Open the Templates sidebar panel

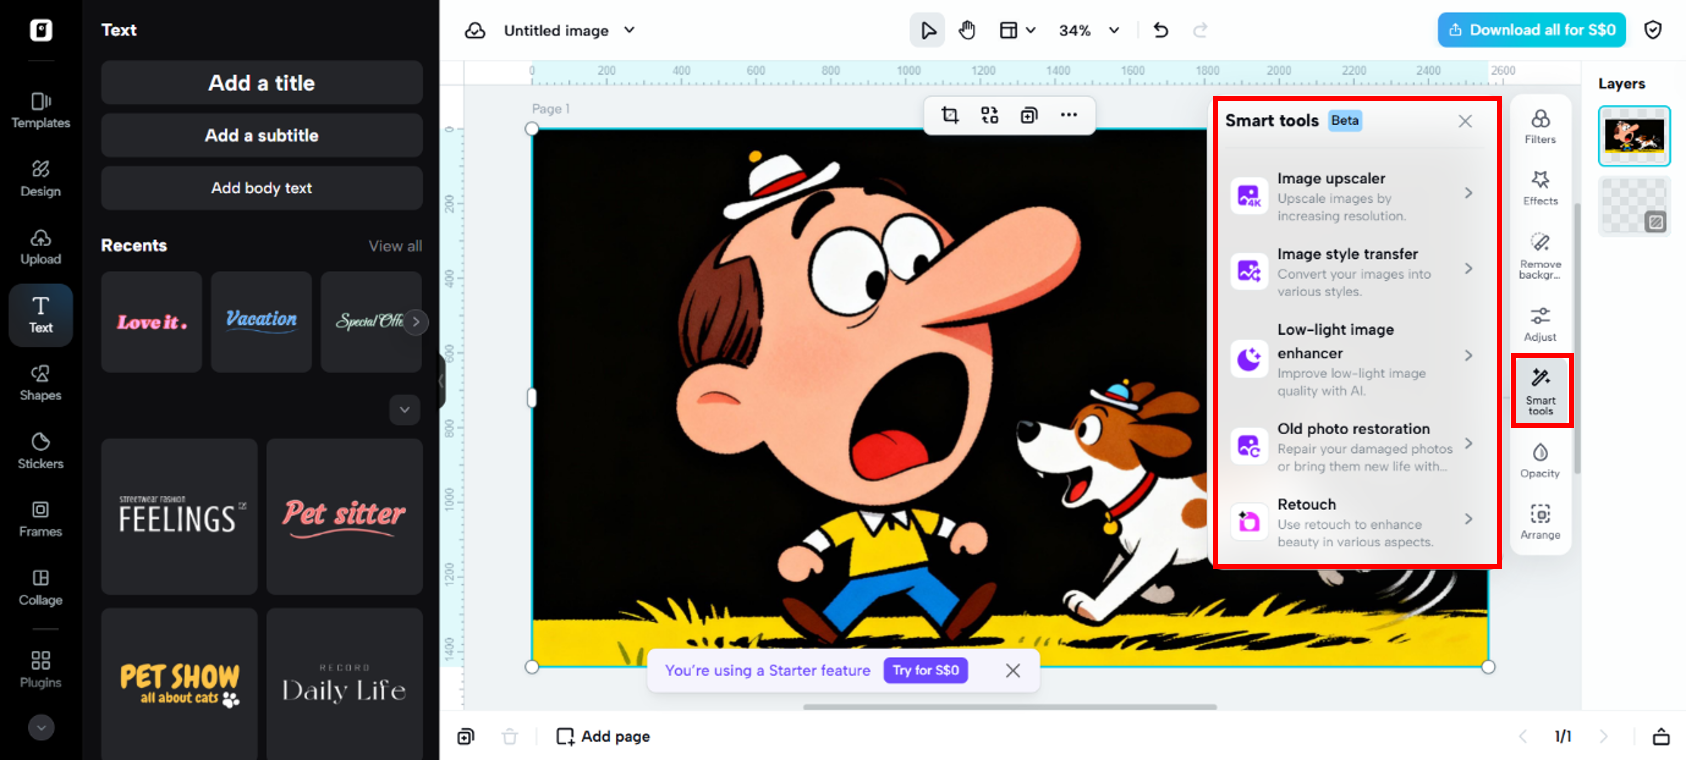(x=41, y=110)
